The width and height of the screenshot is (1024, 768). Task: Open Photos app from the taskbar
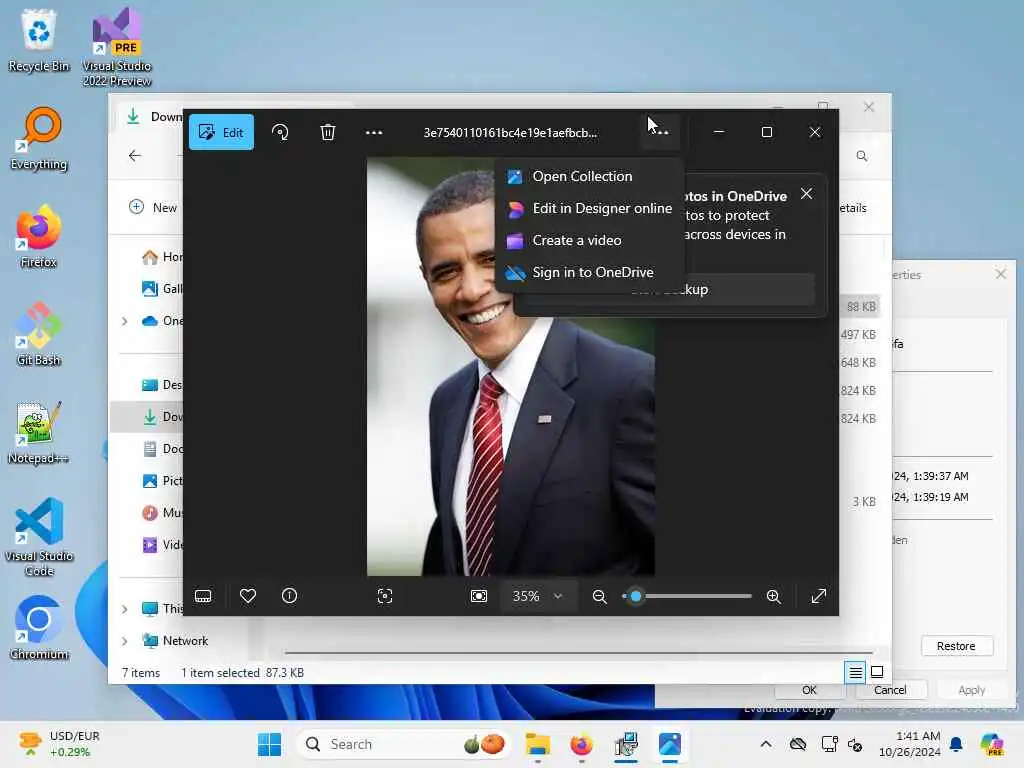click(x=670, y=744)
